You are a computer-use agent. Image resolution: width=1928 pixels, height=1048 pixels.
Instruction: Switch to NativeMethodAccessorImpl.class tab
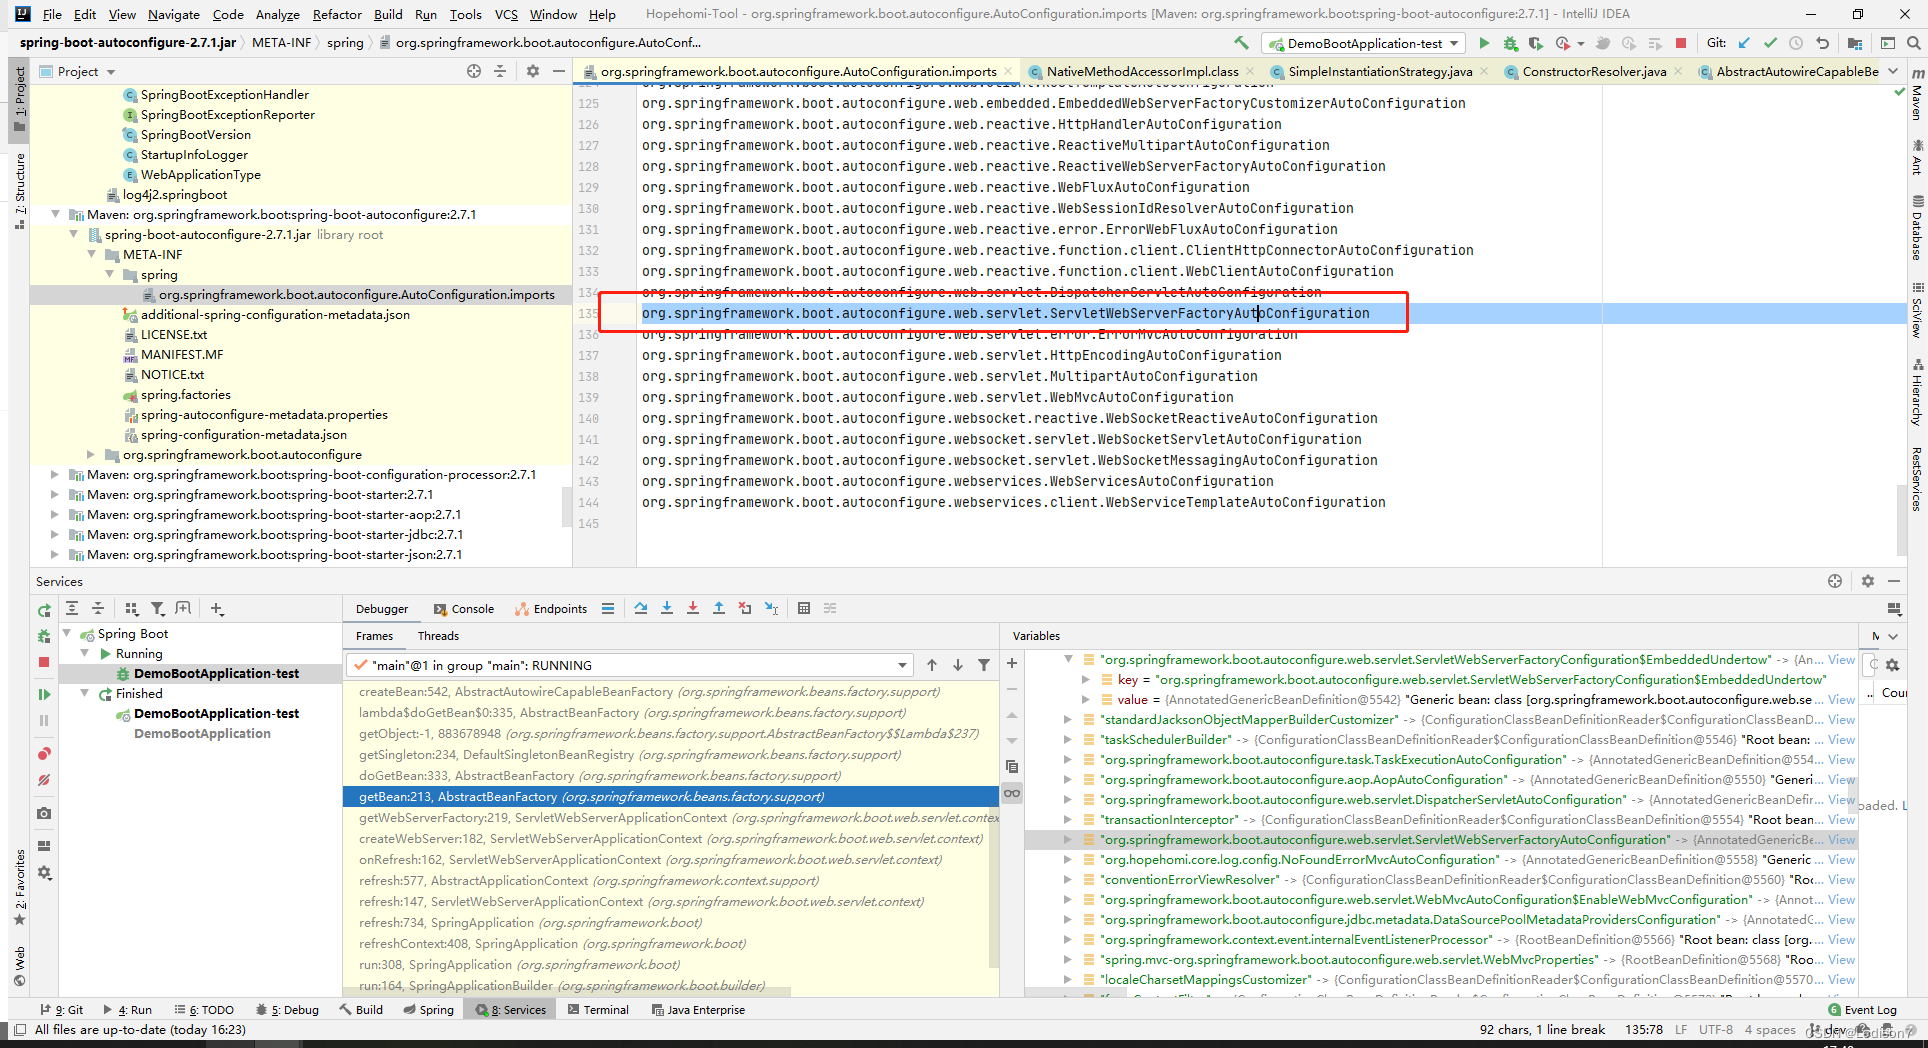[1142, 71]
